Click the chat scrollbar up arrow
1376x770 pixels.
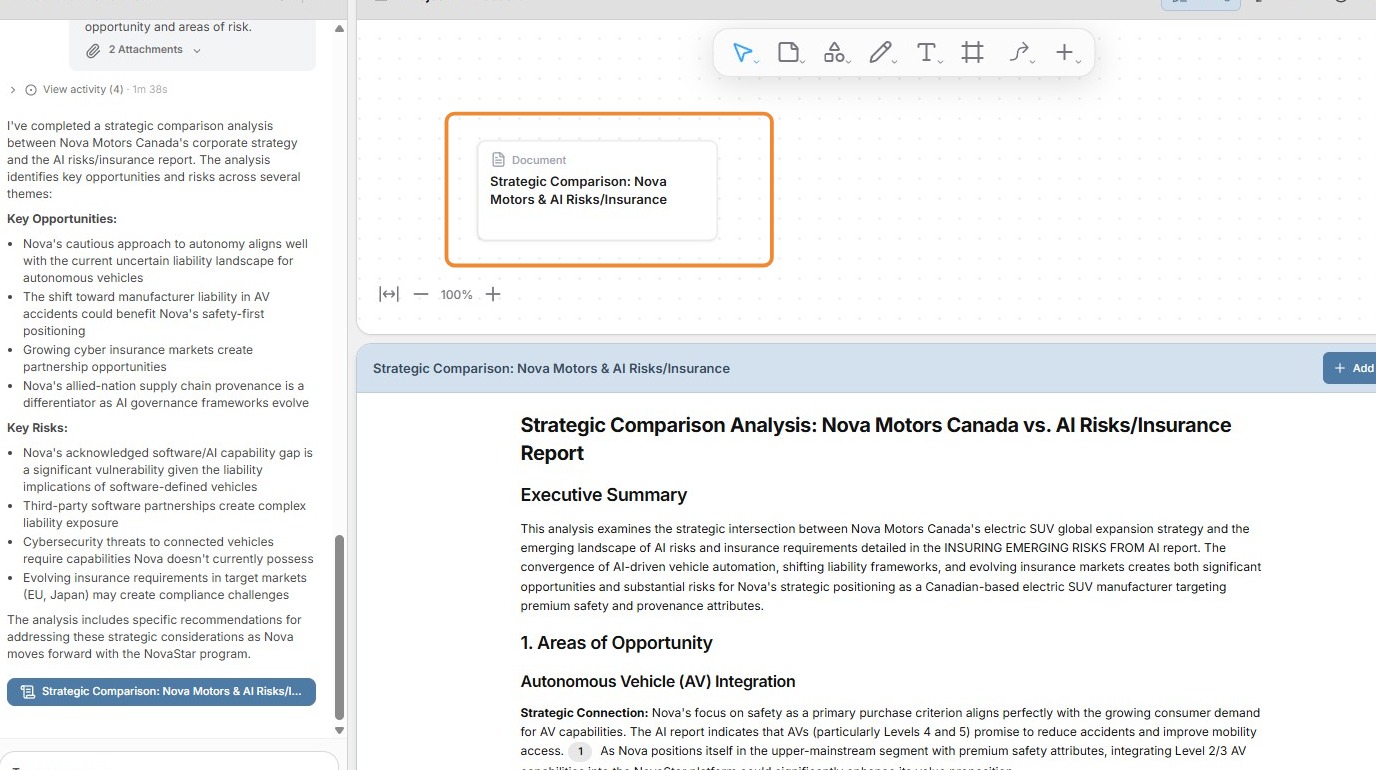339,28
